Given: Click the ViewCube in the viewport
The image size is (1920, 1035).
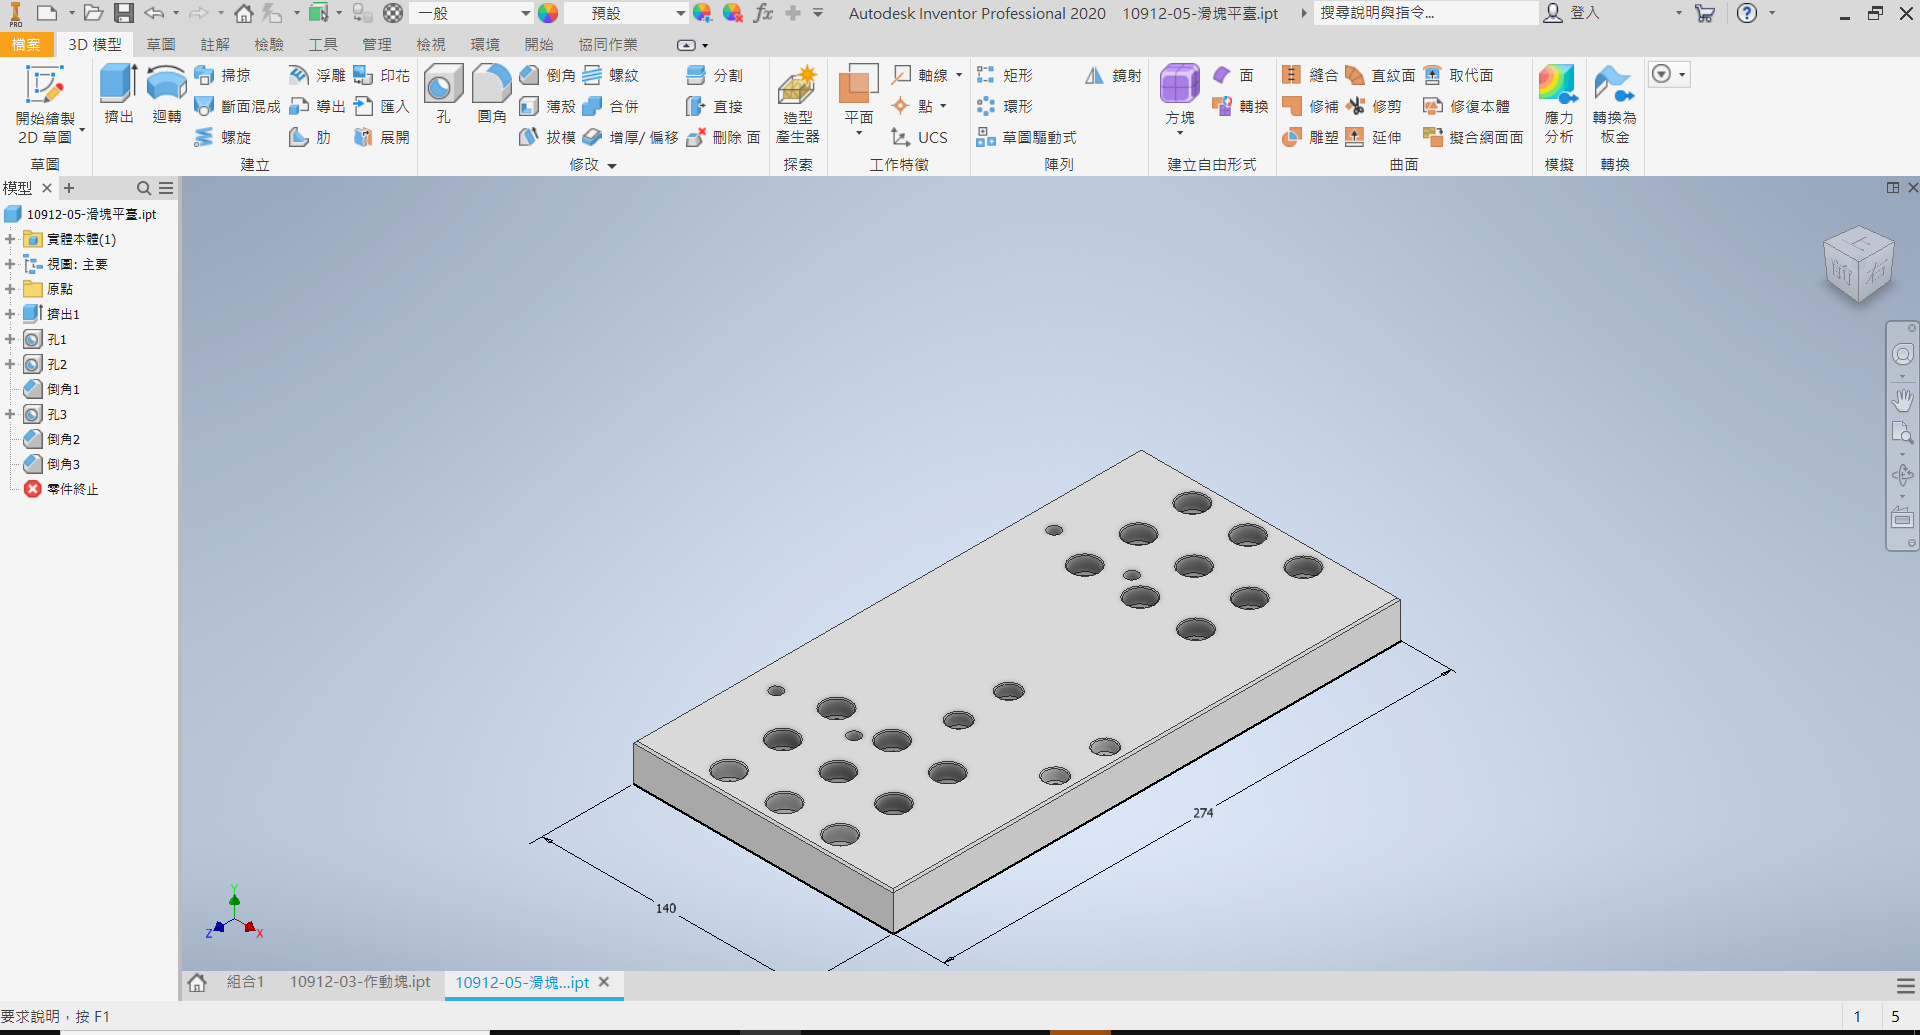Looking at the screenshot, I should click(x=1858, y=264).
